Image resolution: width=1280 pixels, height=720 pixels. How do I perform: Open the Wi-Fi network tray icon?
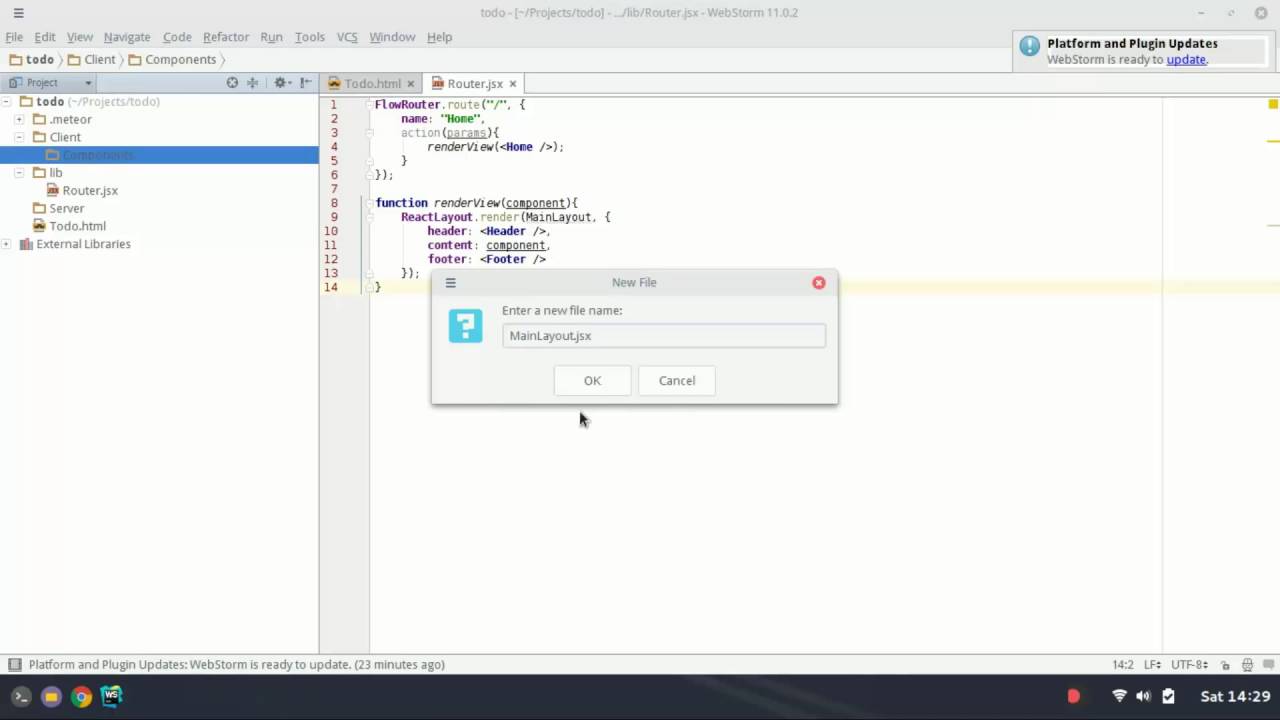pos(1119,696)
